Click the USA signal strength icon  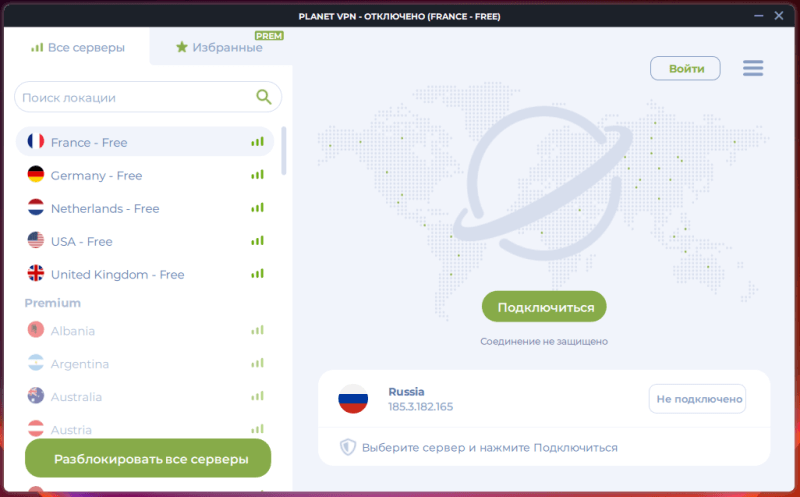tap(257, 241)
